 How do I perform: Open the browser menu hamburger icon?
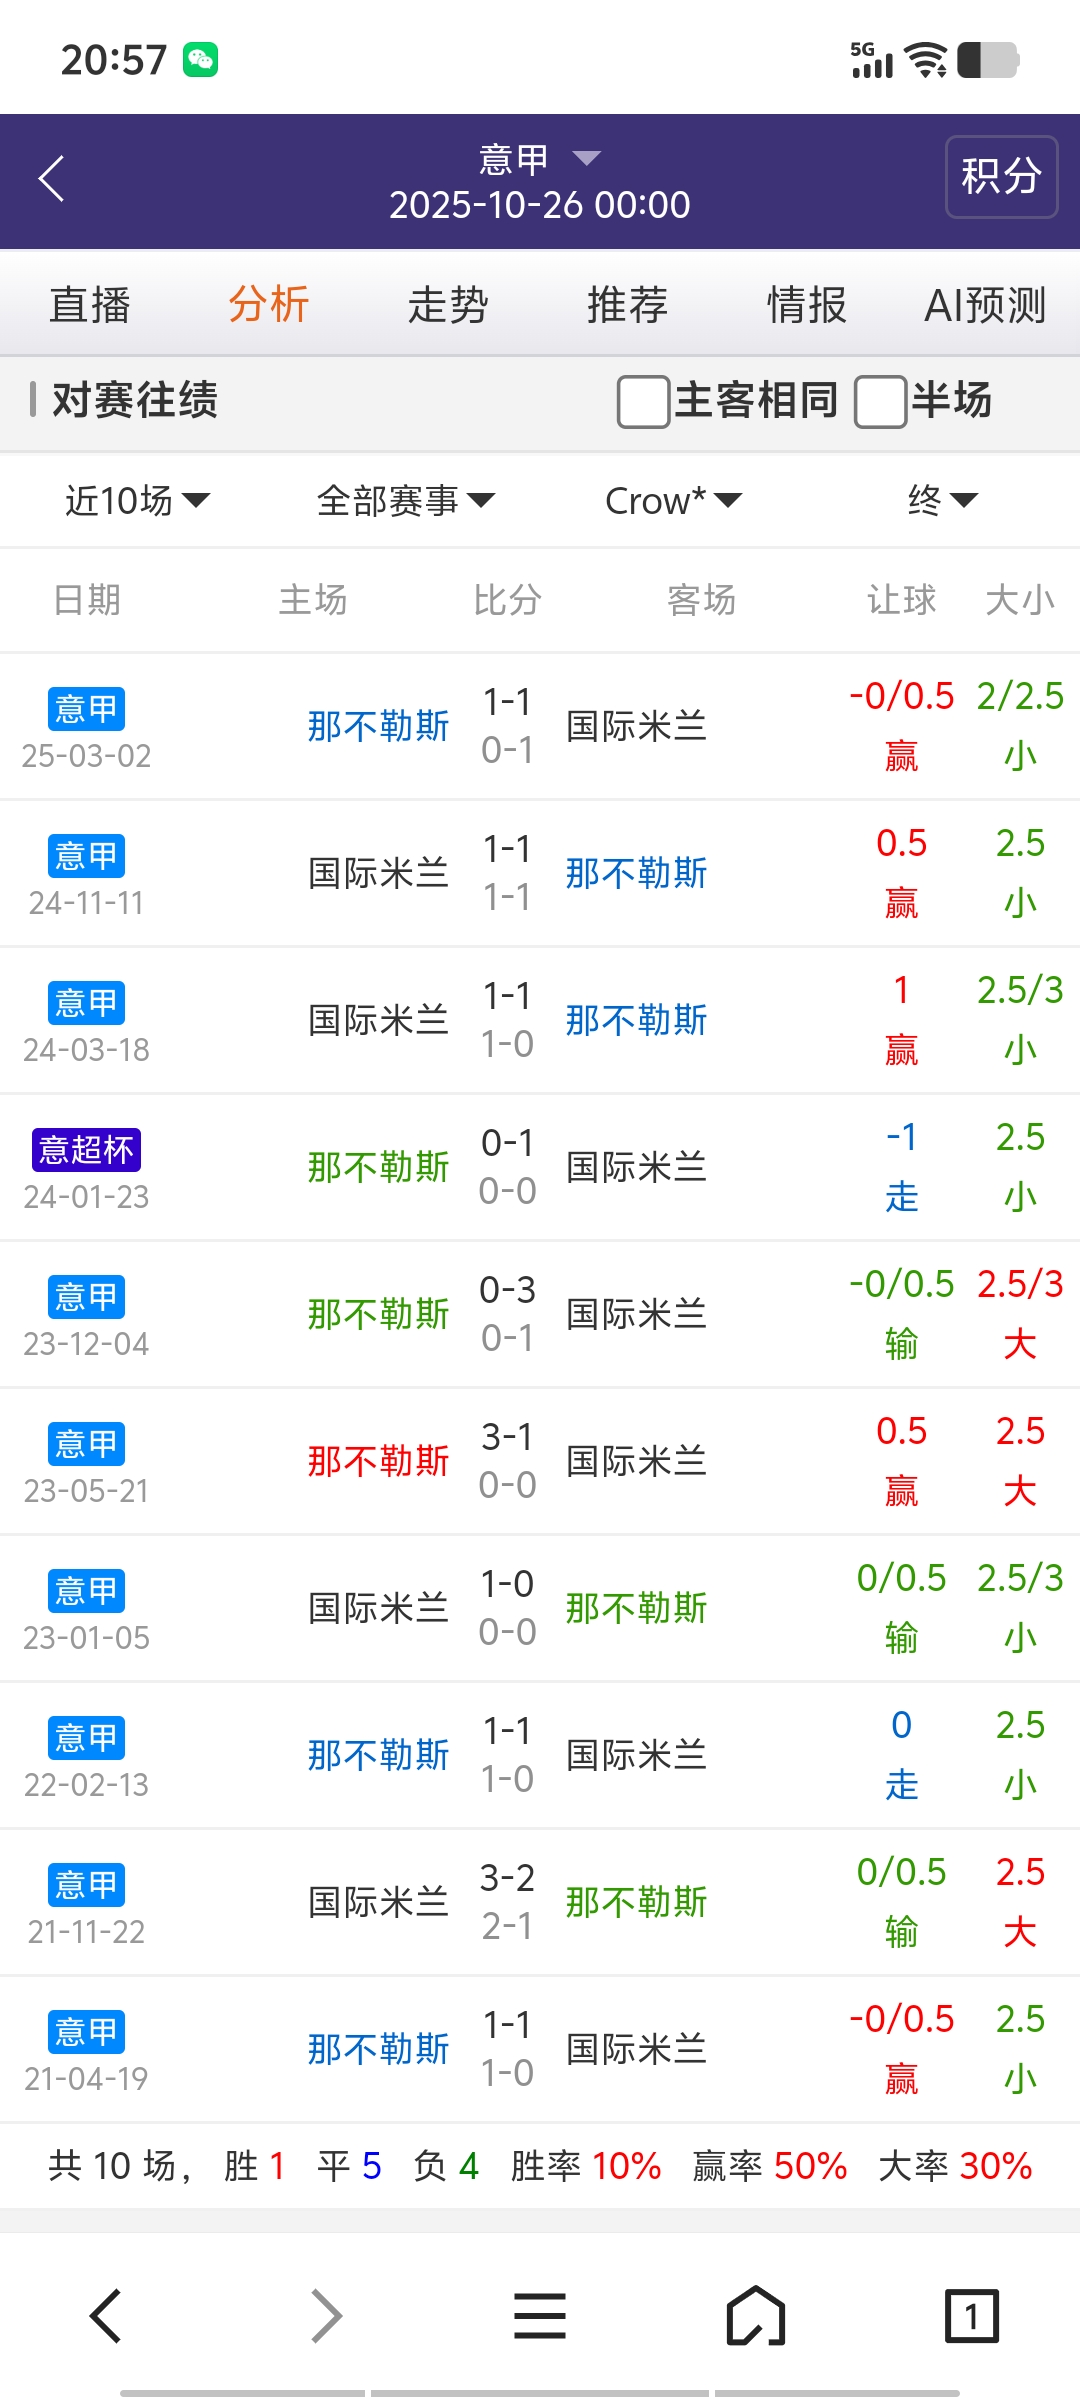[x=540, y=2315]
